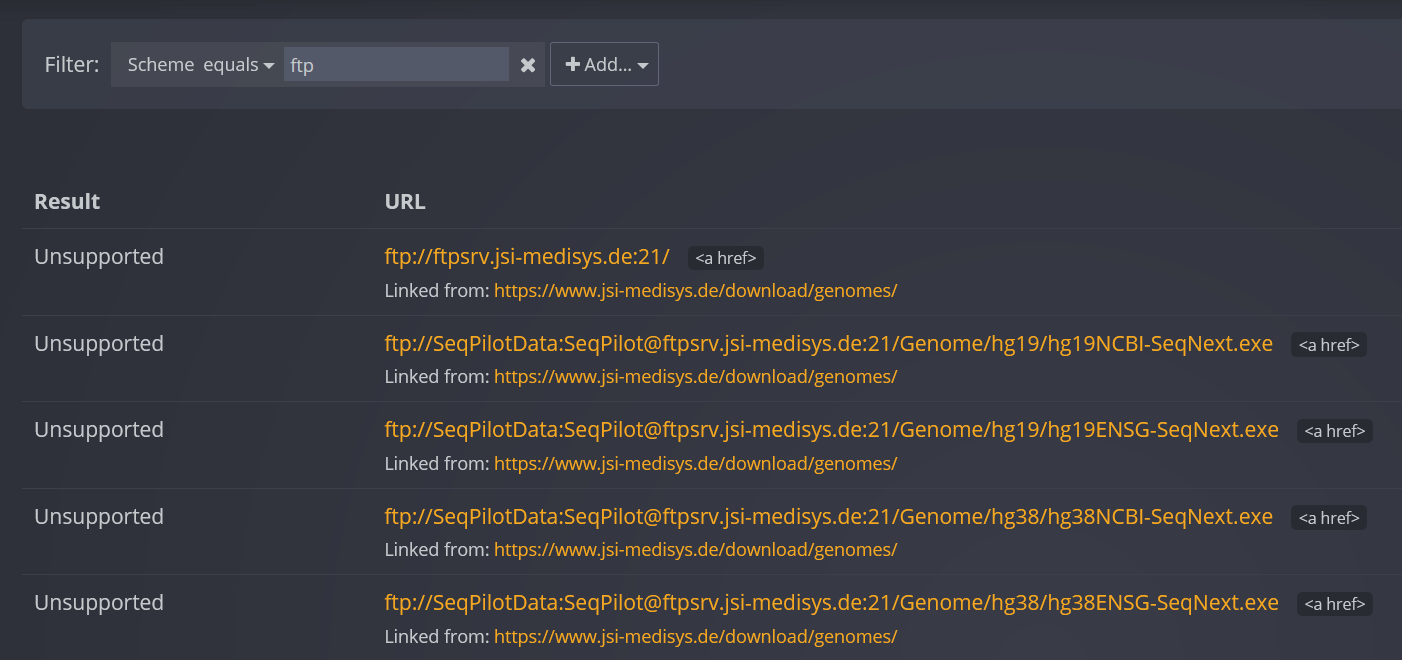The width and height of the screenshot is (1402, 660).
Task: Open the hg19NCBI-SeqNext.exe FTP link
Action: coord(829,343)
